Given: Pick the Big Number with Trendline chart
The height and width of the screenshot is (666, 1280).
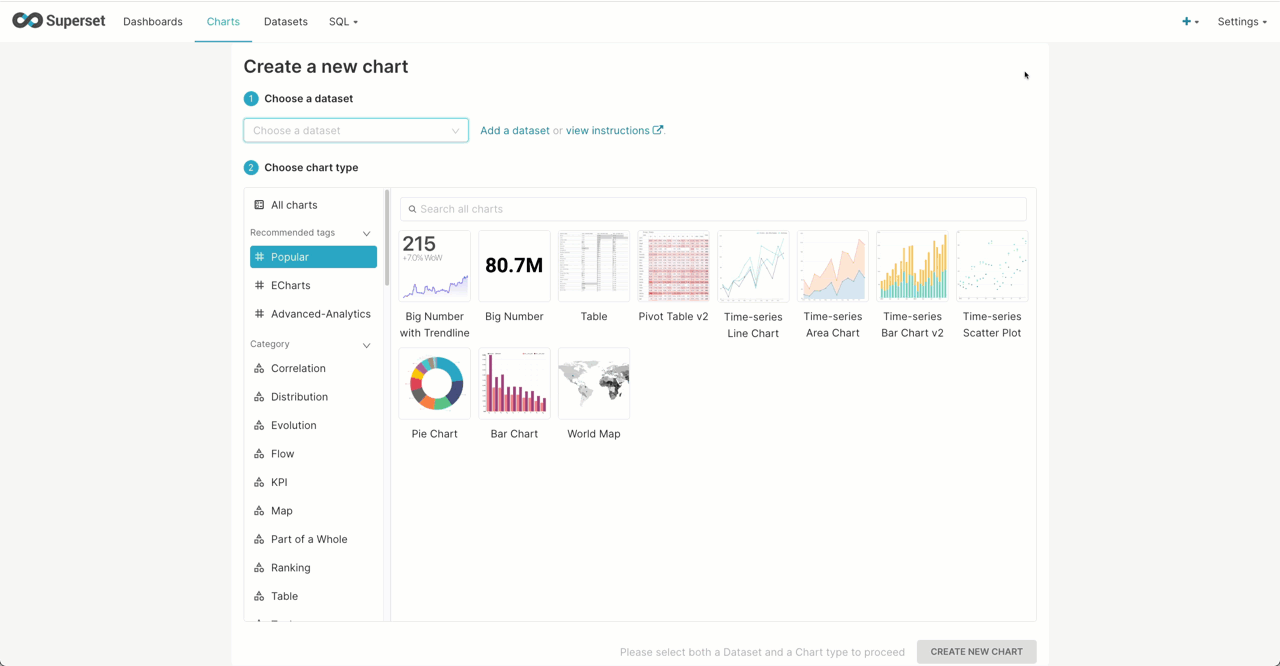Looking at the screenshot, I should 434,267.
